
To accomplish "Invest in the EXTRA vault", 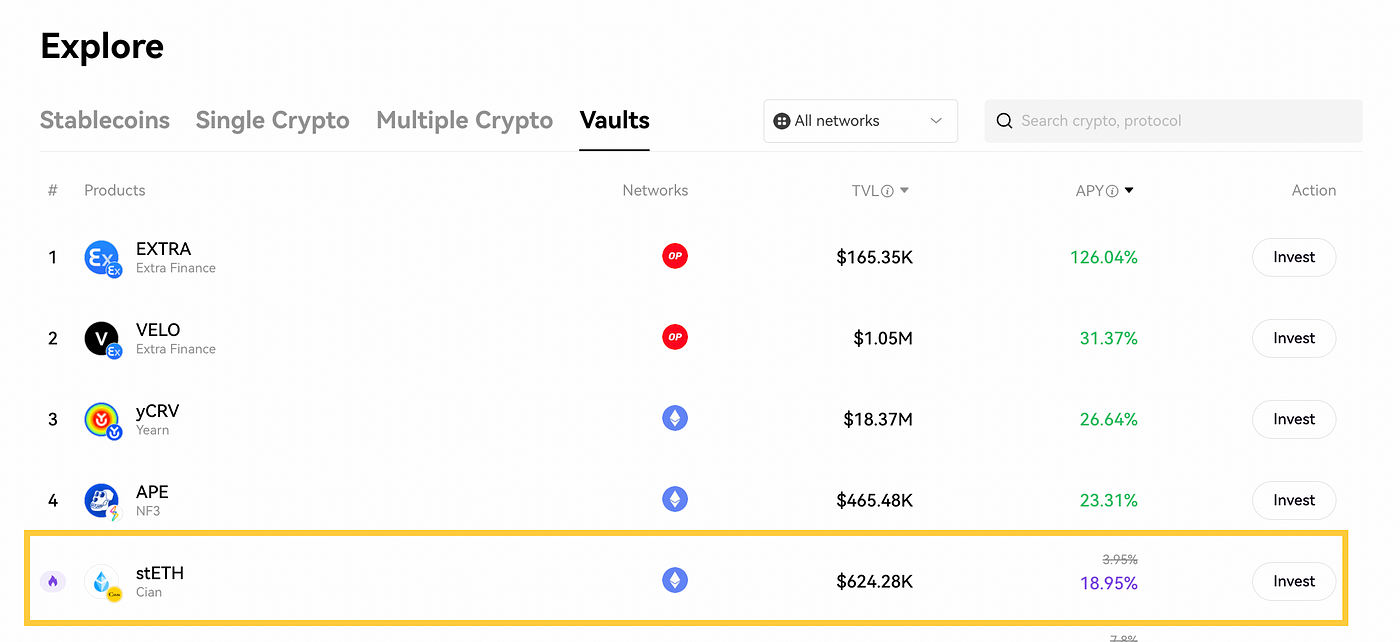I will tap(1294, 257).
